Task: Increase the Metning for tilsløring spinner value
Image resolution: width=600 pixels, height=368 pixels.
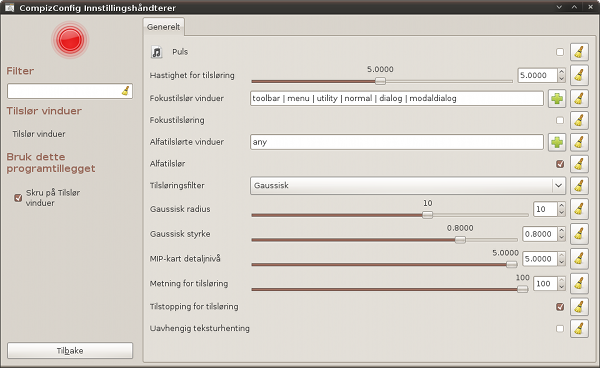Action: click(561, 280)
